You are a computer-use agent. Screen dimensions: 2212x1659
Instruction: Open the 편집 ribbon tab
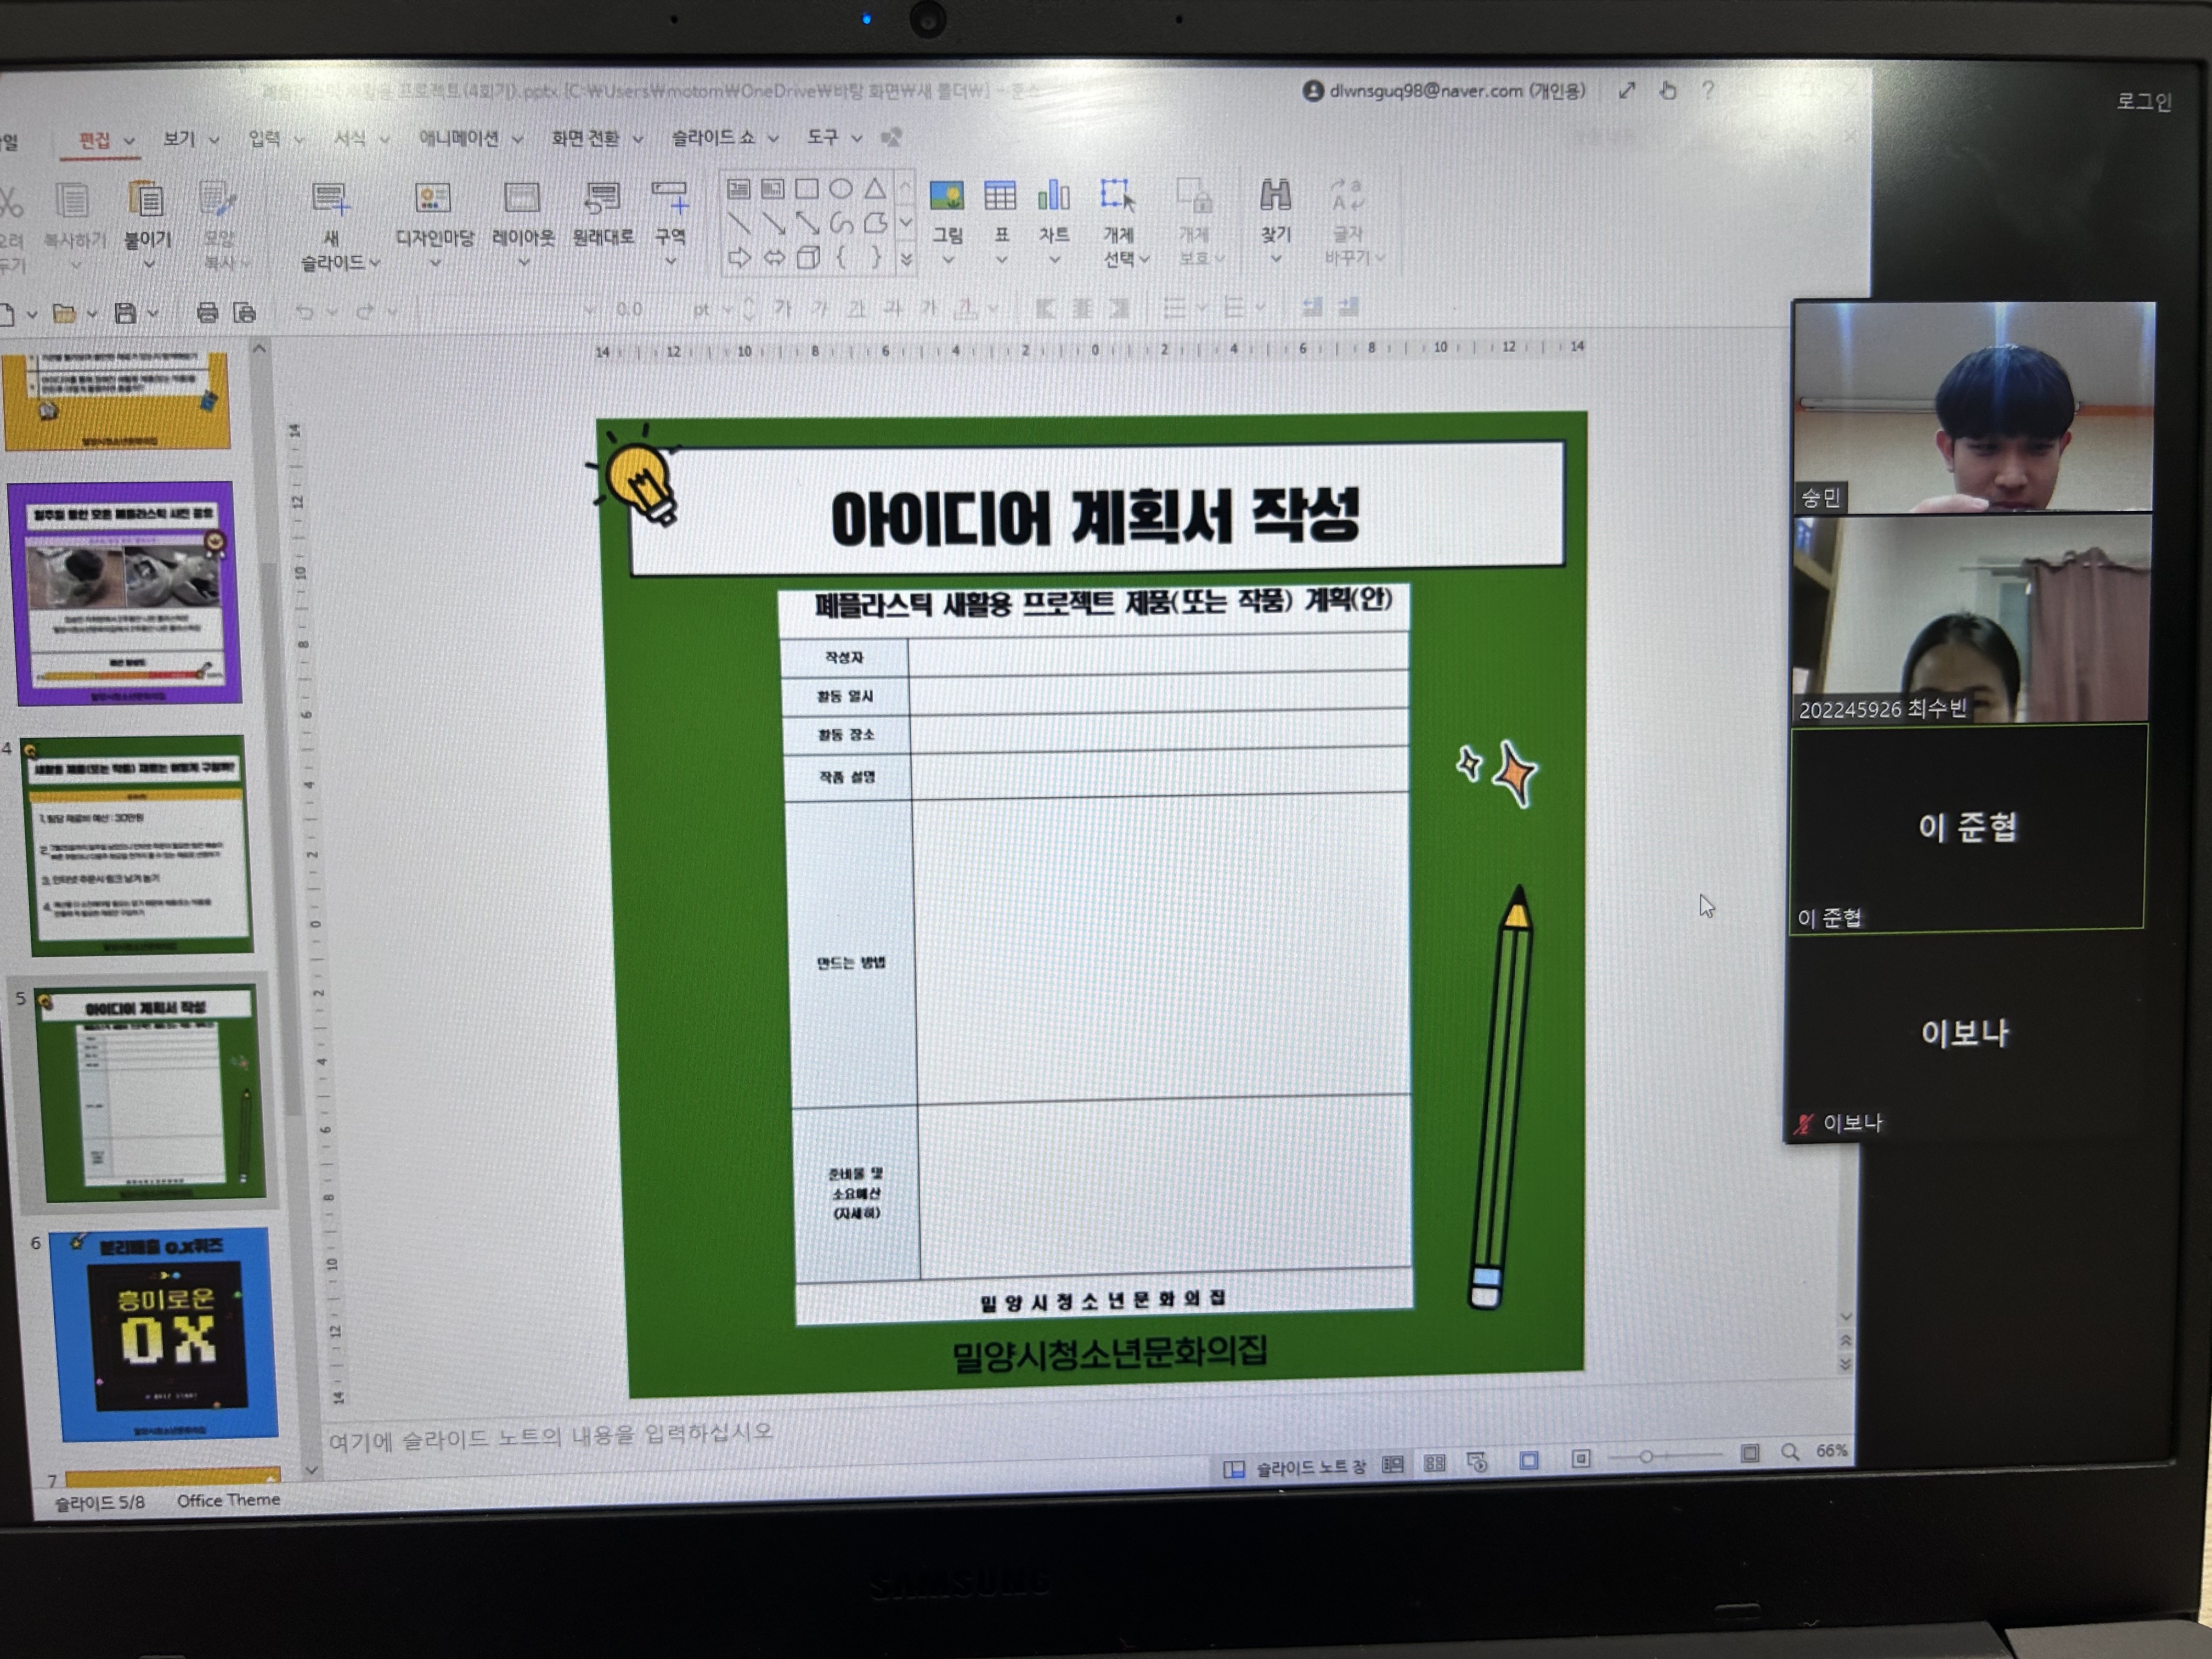[96, 140]
